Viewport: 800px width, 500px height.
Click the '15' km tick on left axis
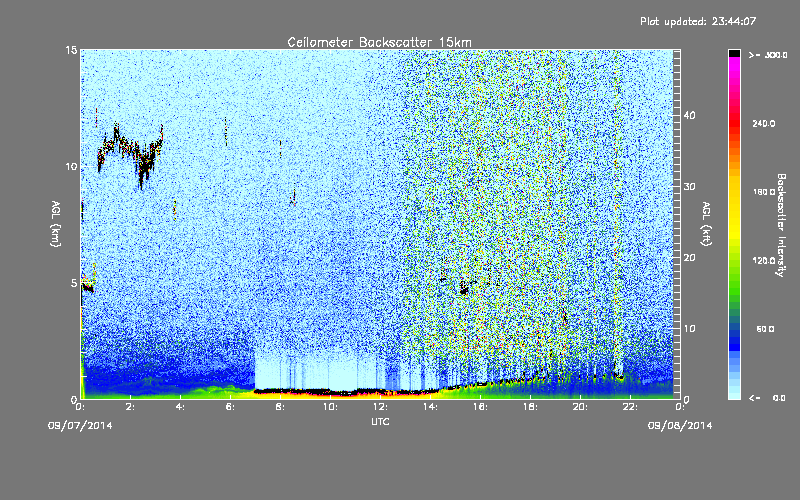71,50
